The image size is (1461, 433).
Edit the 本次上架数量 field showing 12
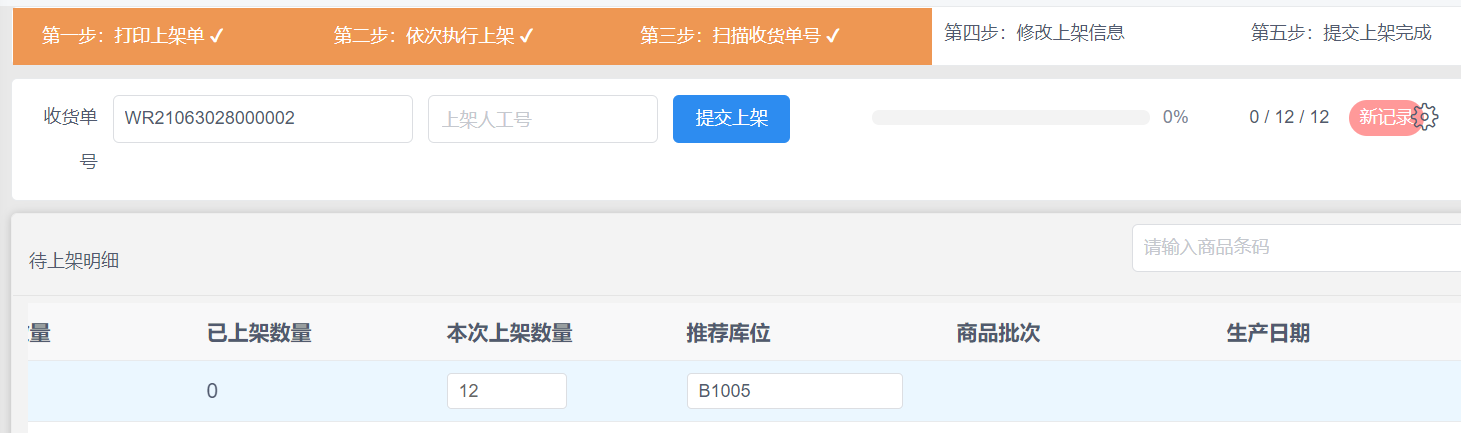[507, 391]
